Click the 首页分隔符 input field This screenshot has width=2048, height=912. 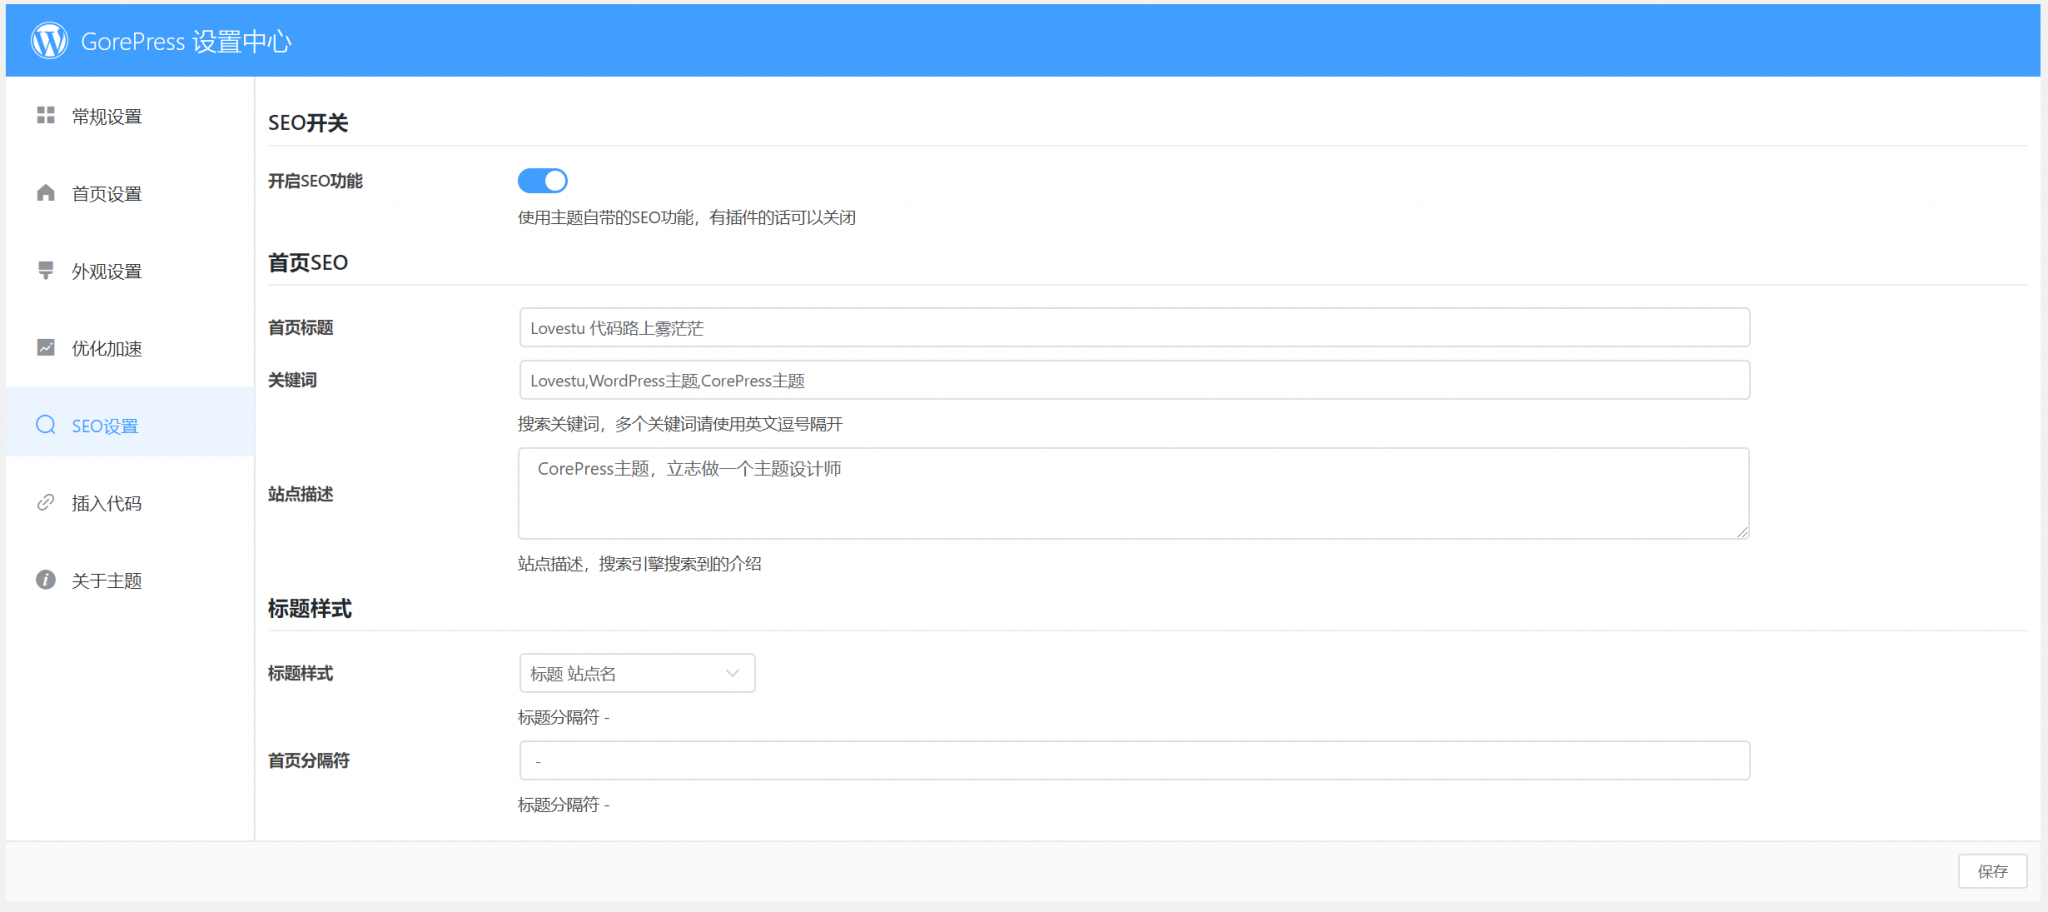tap(1134, 761)
